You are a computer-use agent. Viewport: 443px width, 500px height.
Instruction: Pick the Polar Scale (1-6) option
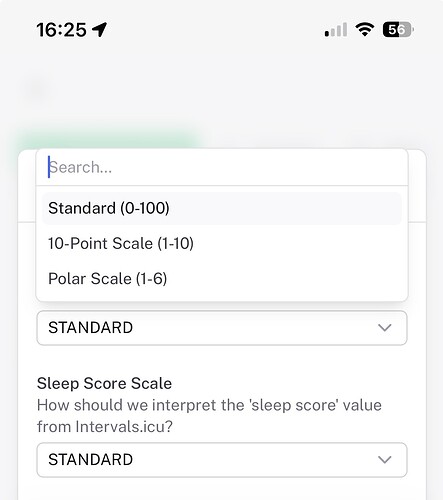[x=222, y=279]
